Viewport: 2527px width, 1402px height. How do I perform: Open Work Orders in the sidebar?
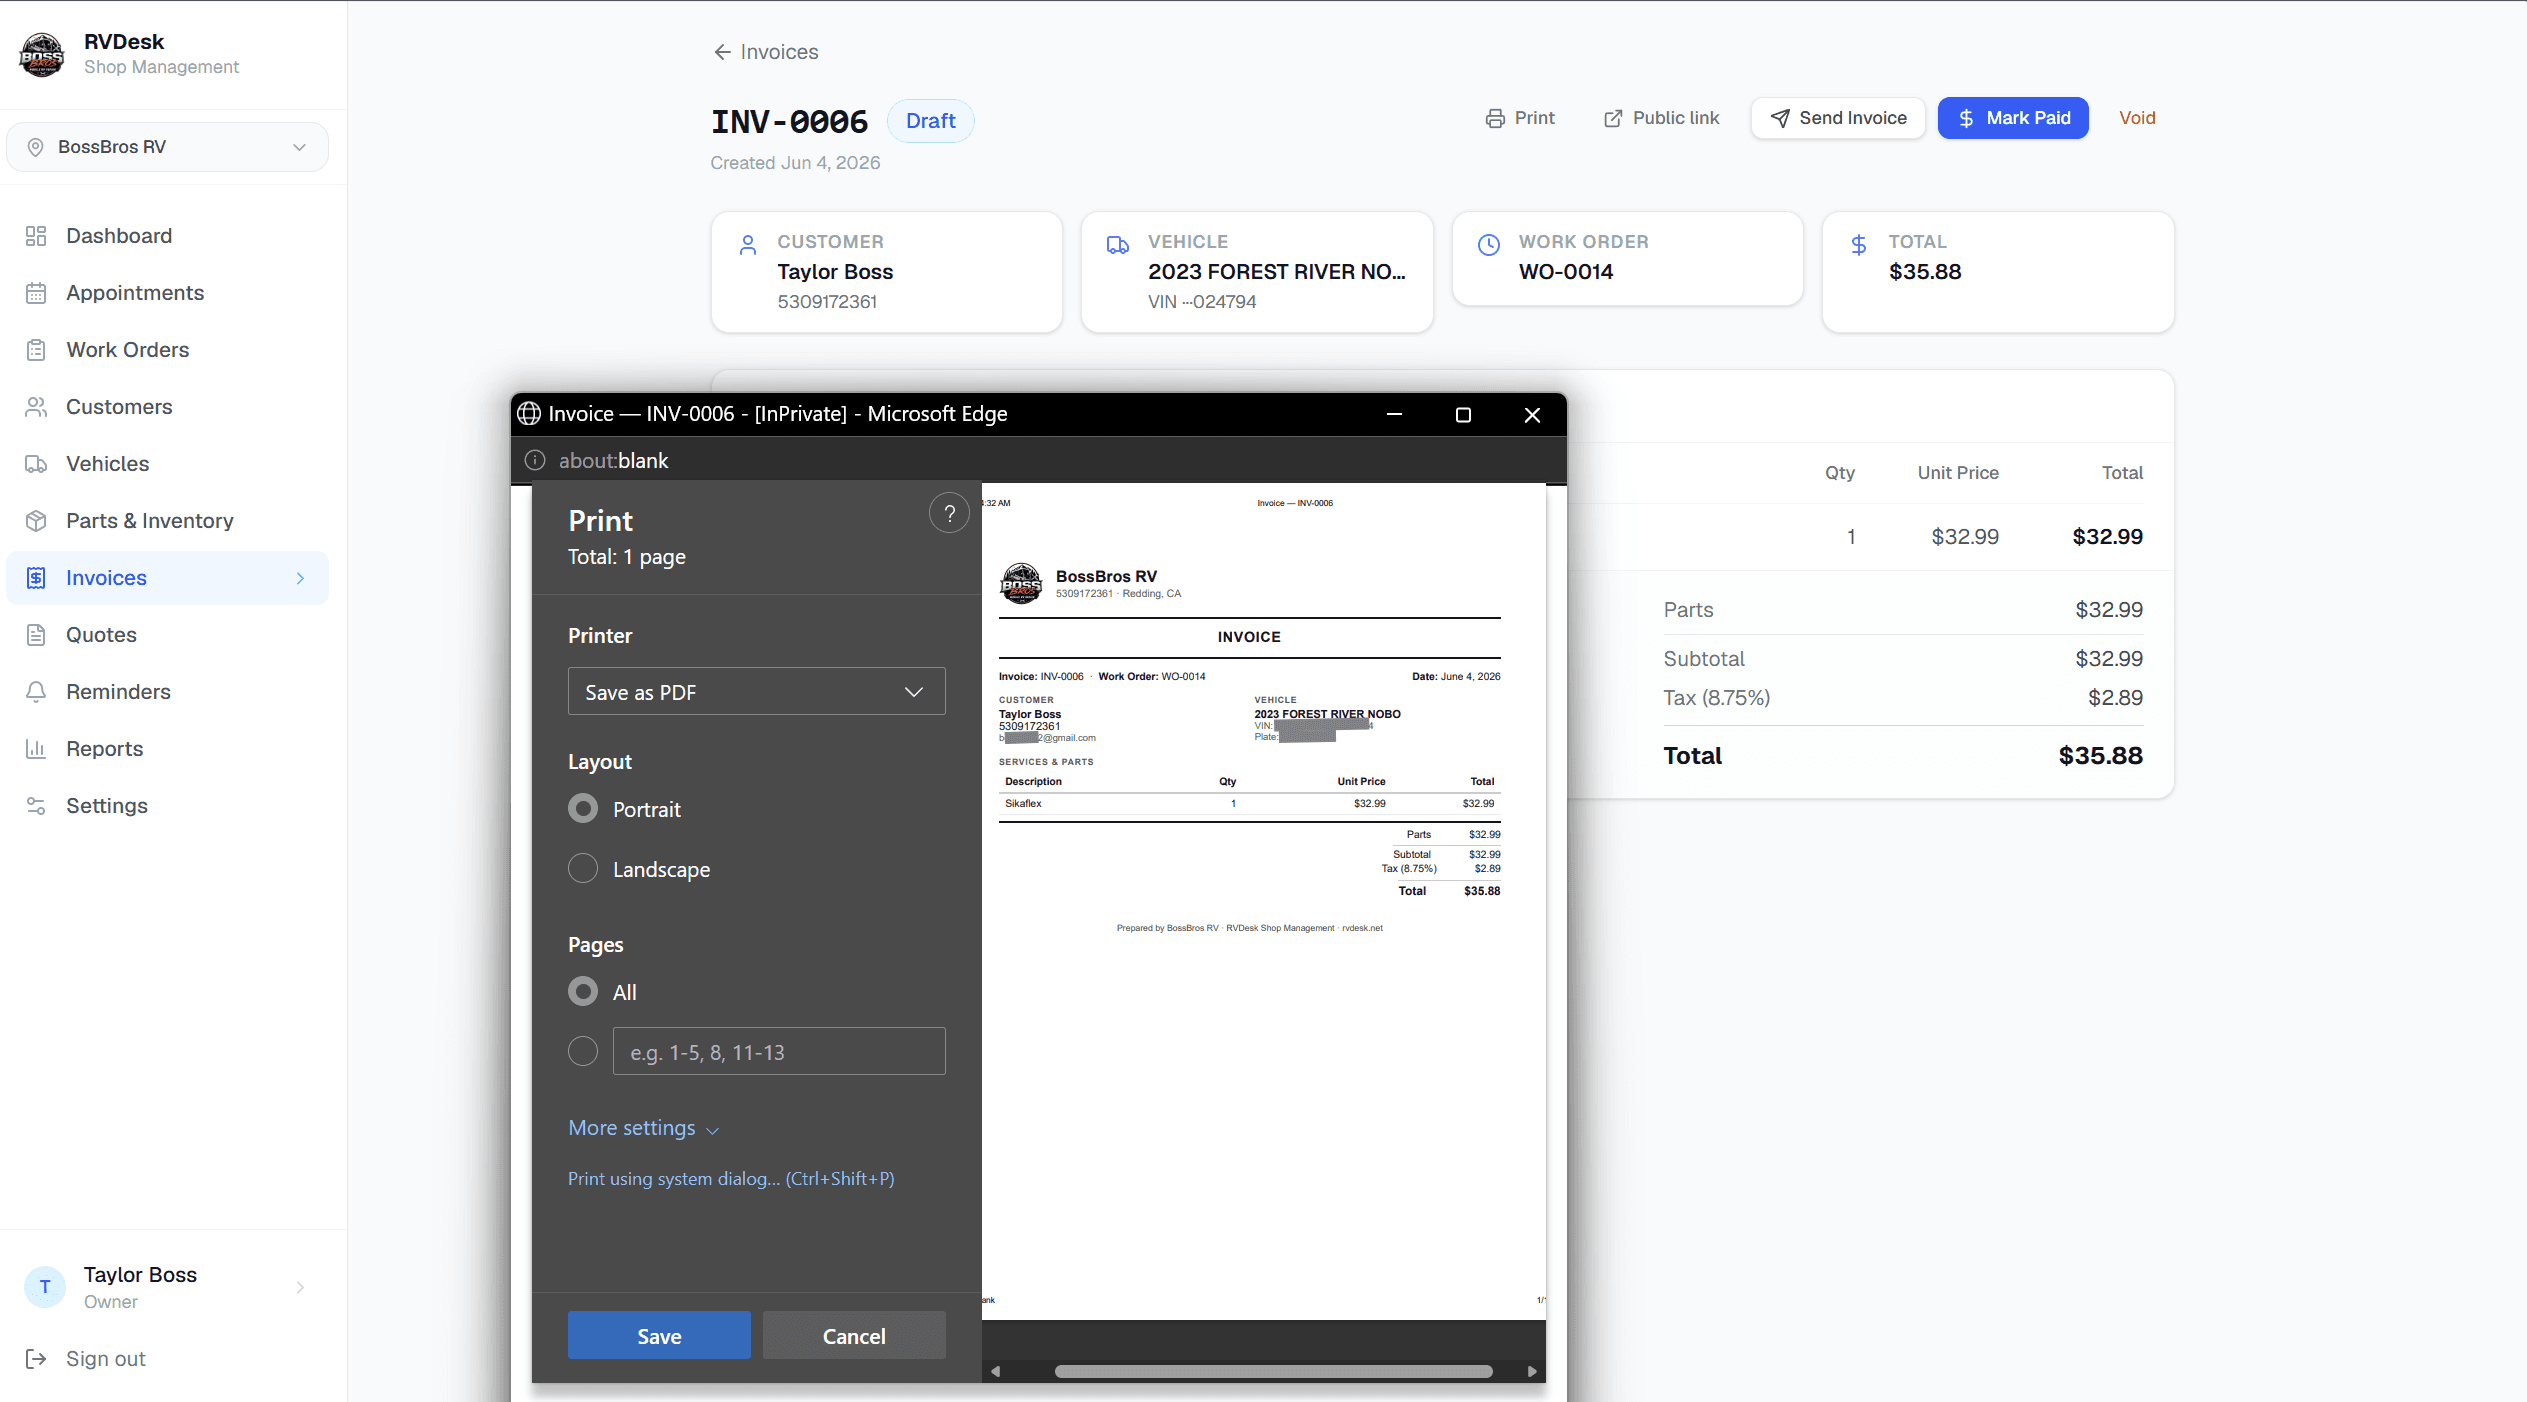tap(167, 350)
